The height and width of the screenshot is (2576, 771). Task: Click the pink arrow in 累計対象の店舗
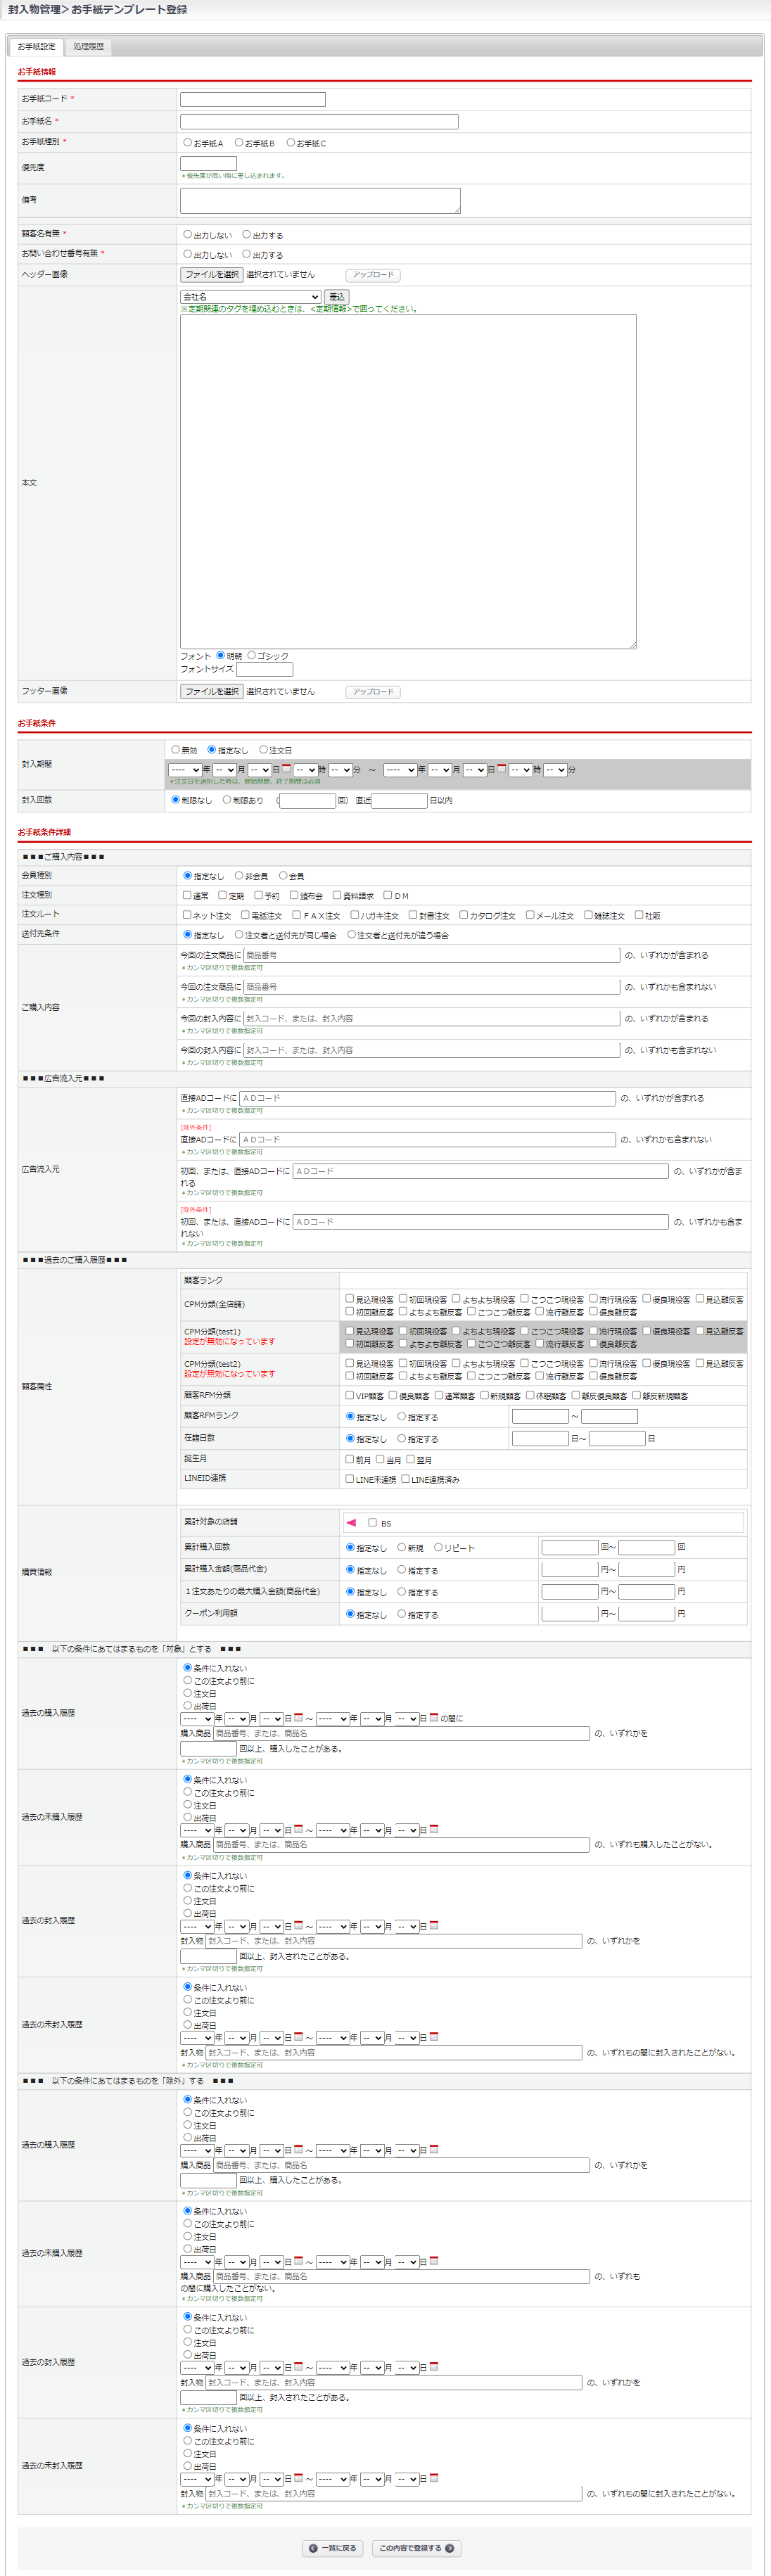(351, 1522)
